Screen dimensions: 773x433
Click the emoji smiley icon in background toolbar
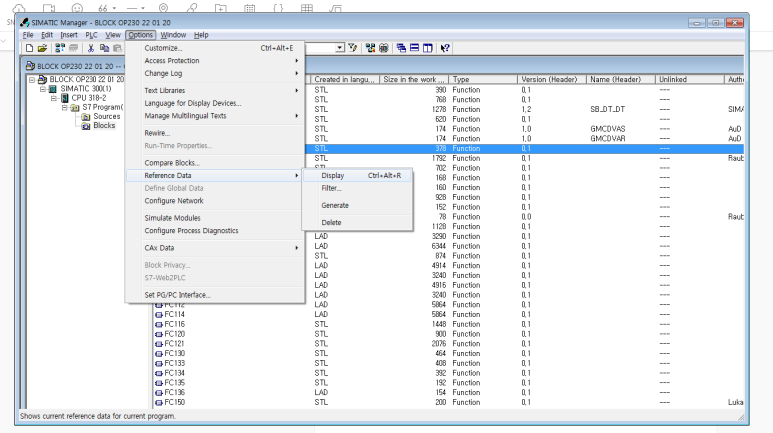[x=77, y=8]
